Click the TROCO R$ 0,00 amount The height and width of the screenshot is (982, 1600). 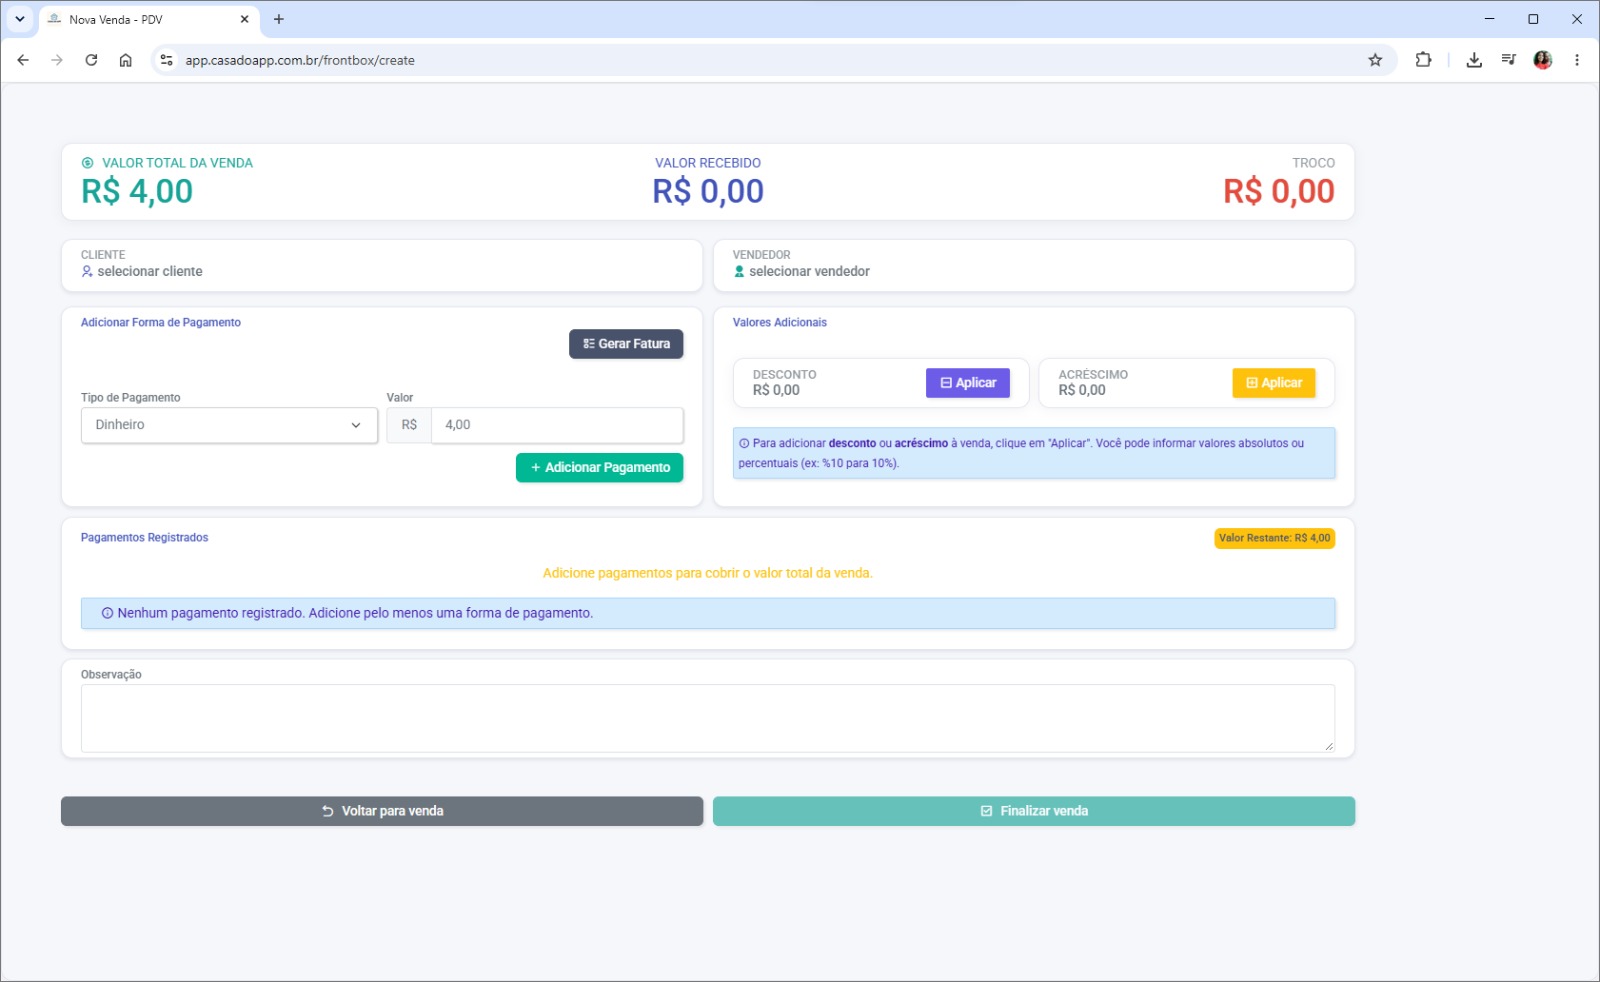(x=1279, y=191)
